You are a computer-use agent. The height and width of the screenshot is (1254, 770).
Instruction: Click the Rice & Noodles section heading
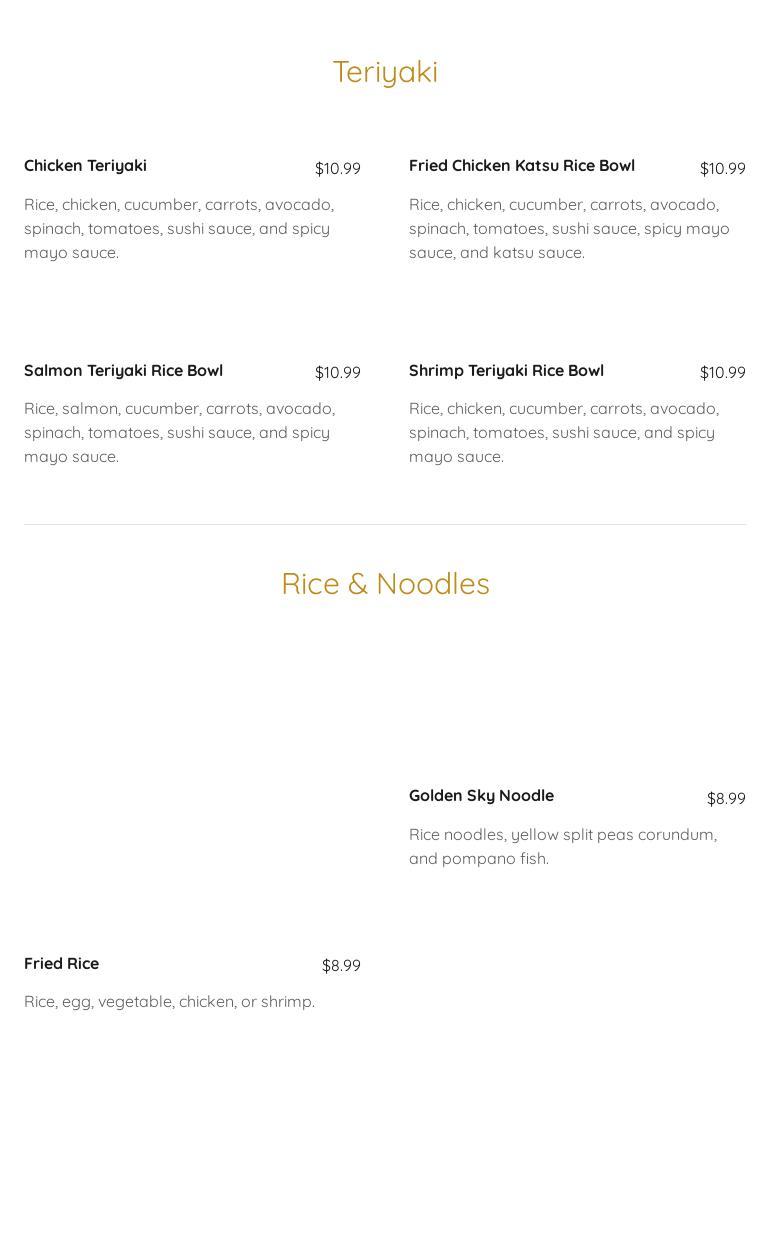coord(385,583)
